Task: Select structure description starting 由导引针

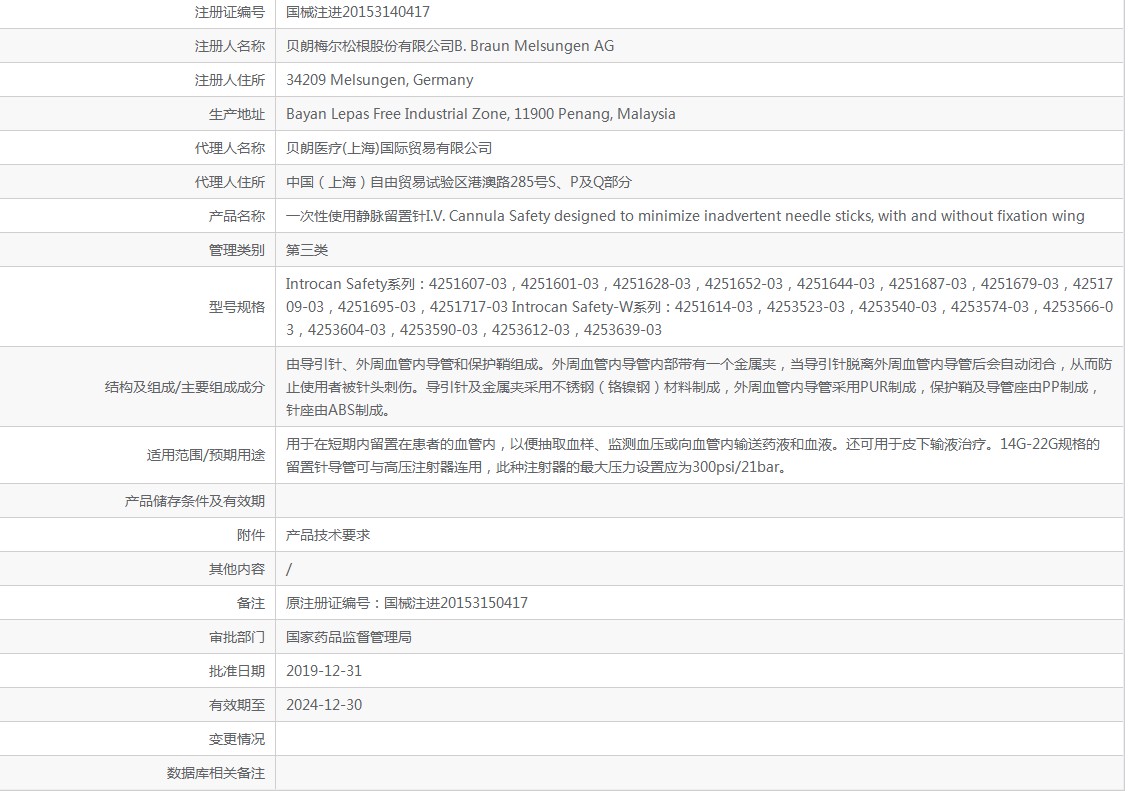Action: (699, 387)
